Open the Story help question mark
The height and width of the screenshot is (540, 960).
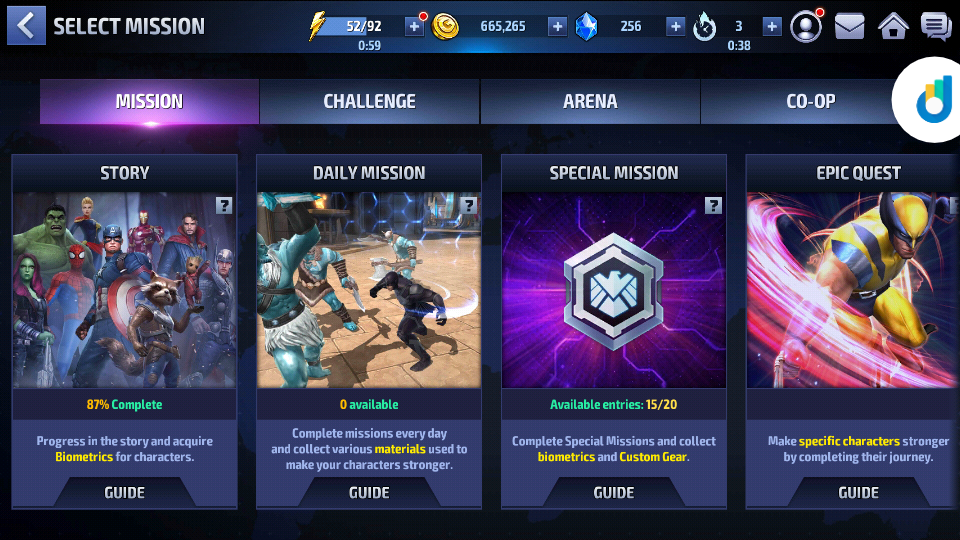(x=224, y=206)
